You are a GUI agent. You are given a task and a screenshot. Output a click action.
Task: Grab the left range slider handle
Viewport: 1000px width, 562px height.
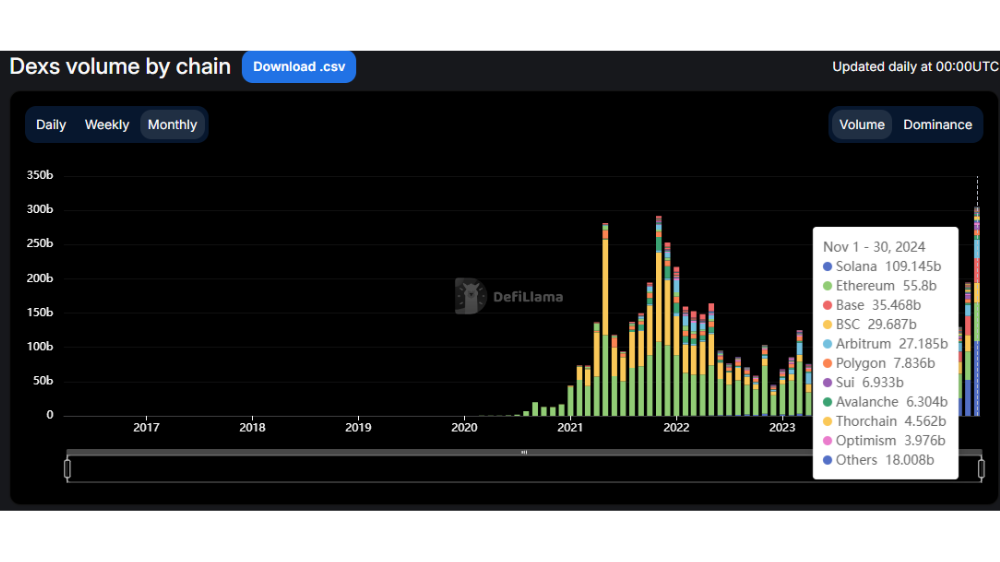(68, 470)
